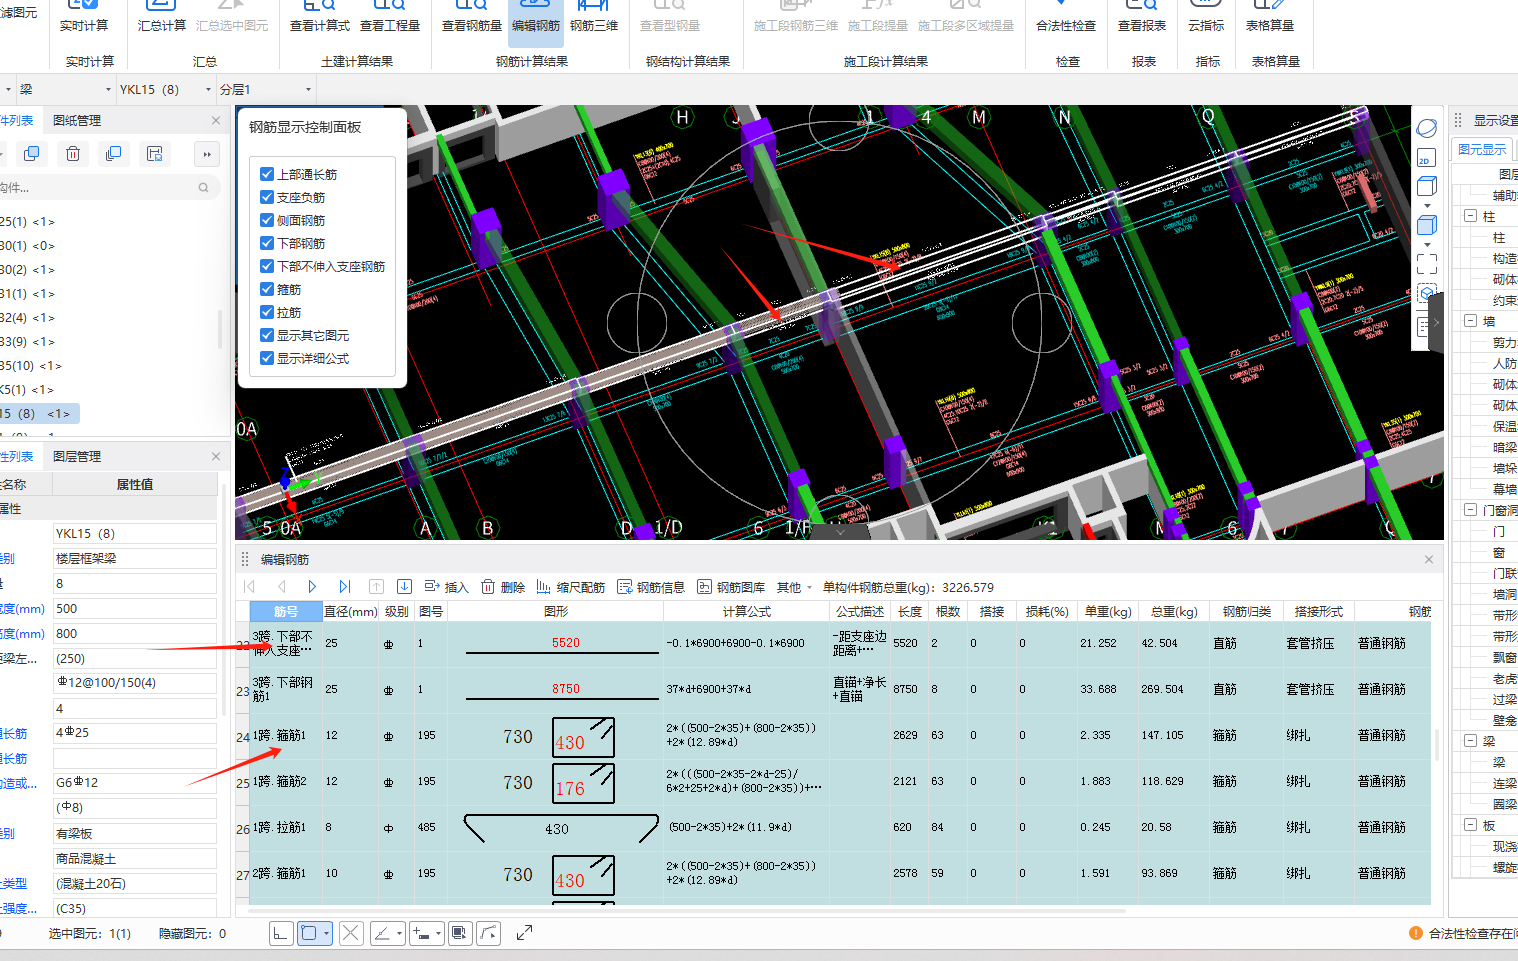The height and width of the screenshot is (961, 1518).
Task: Jump to last rebar record arrow
Action: (344, 587)
